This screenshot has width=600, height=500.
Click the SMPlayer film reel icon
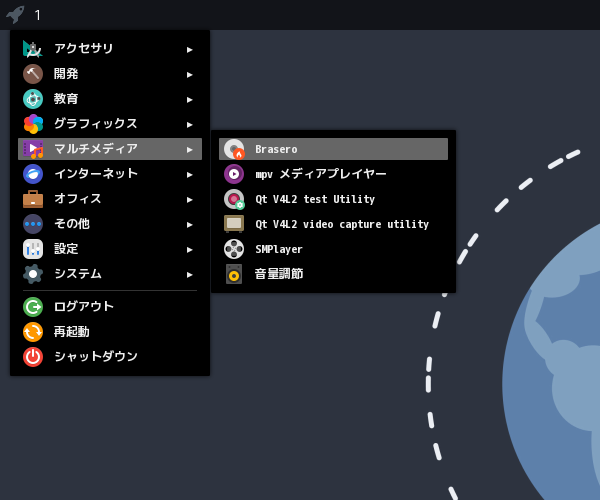tap(234, 249)
